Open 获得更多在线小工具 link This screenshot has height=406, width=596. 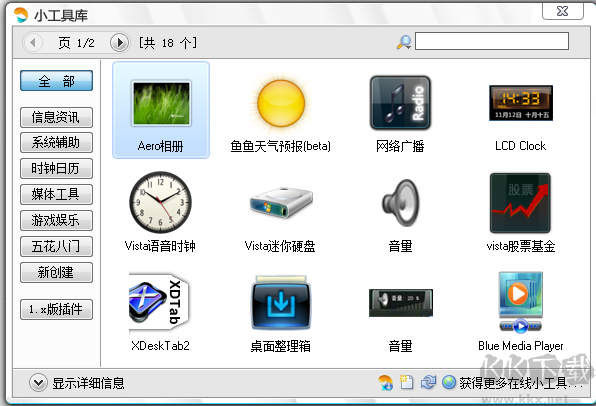(521, 383)
